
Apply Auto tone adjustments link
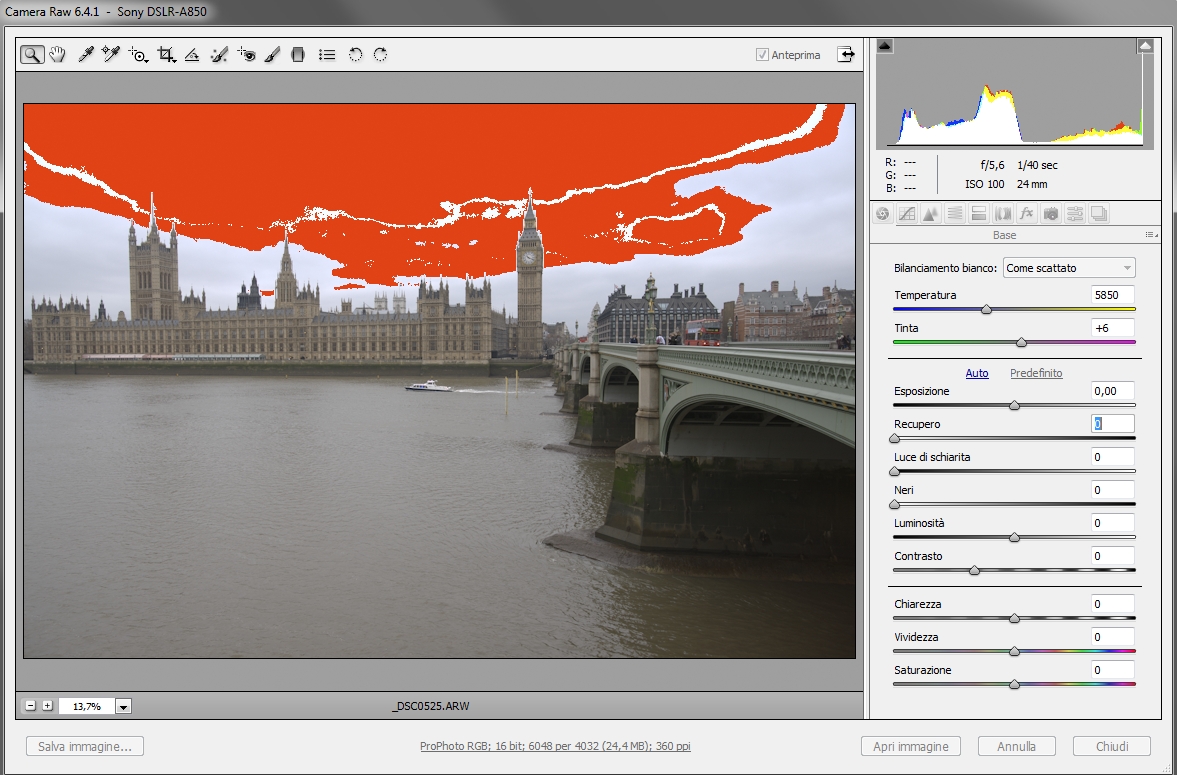tap(977, 373)
